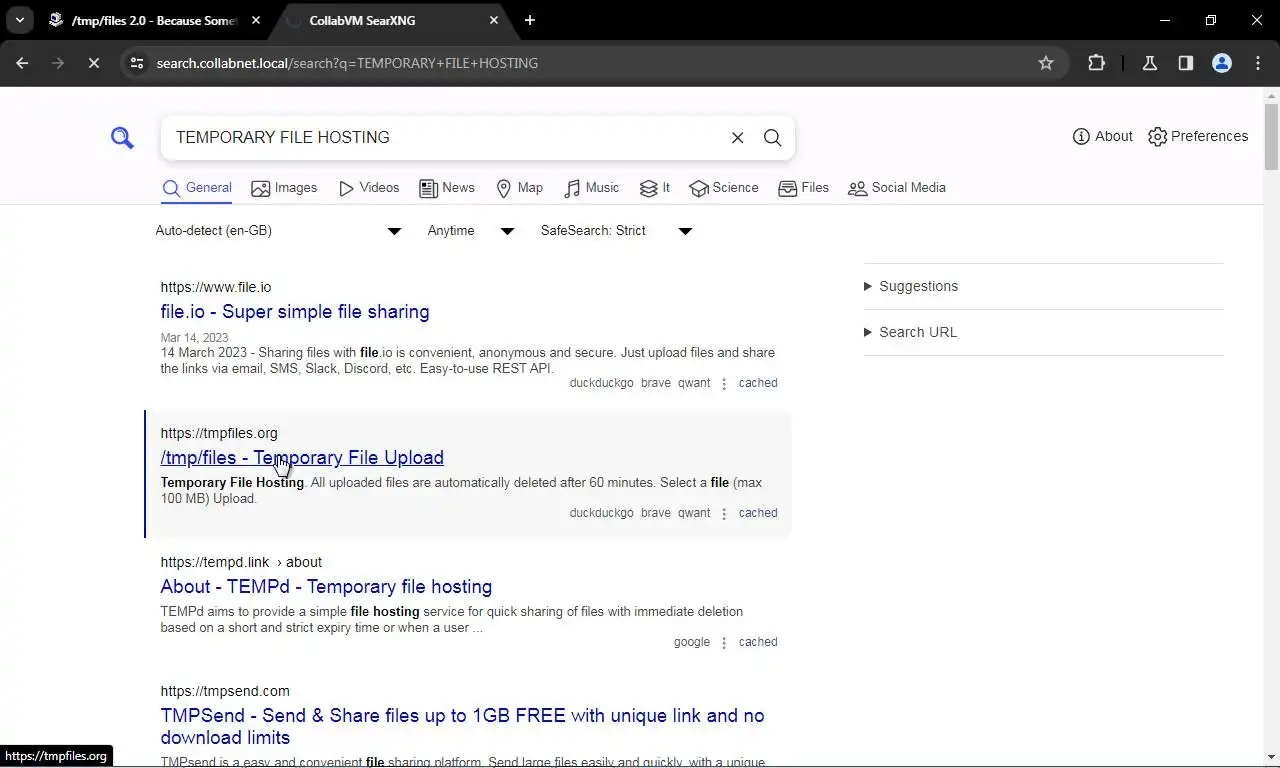Select the General search tab
This screenshot has width=1280, height=768.
197,188
